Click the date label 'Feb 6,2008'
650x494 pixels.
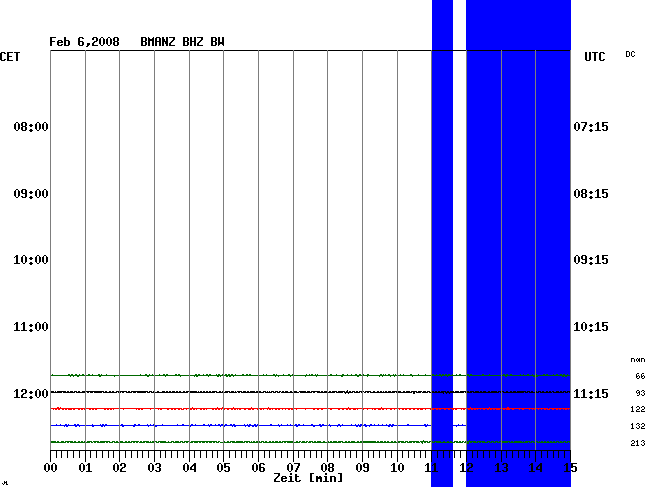pyautogui.click(x=84, y=42)
